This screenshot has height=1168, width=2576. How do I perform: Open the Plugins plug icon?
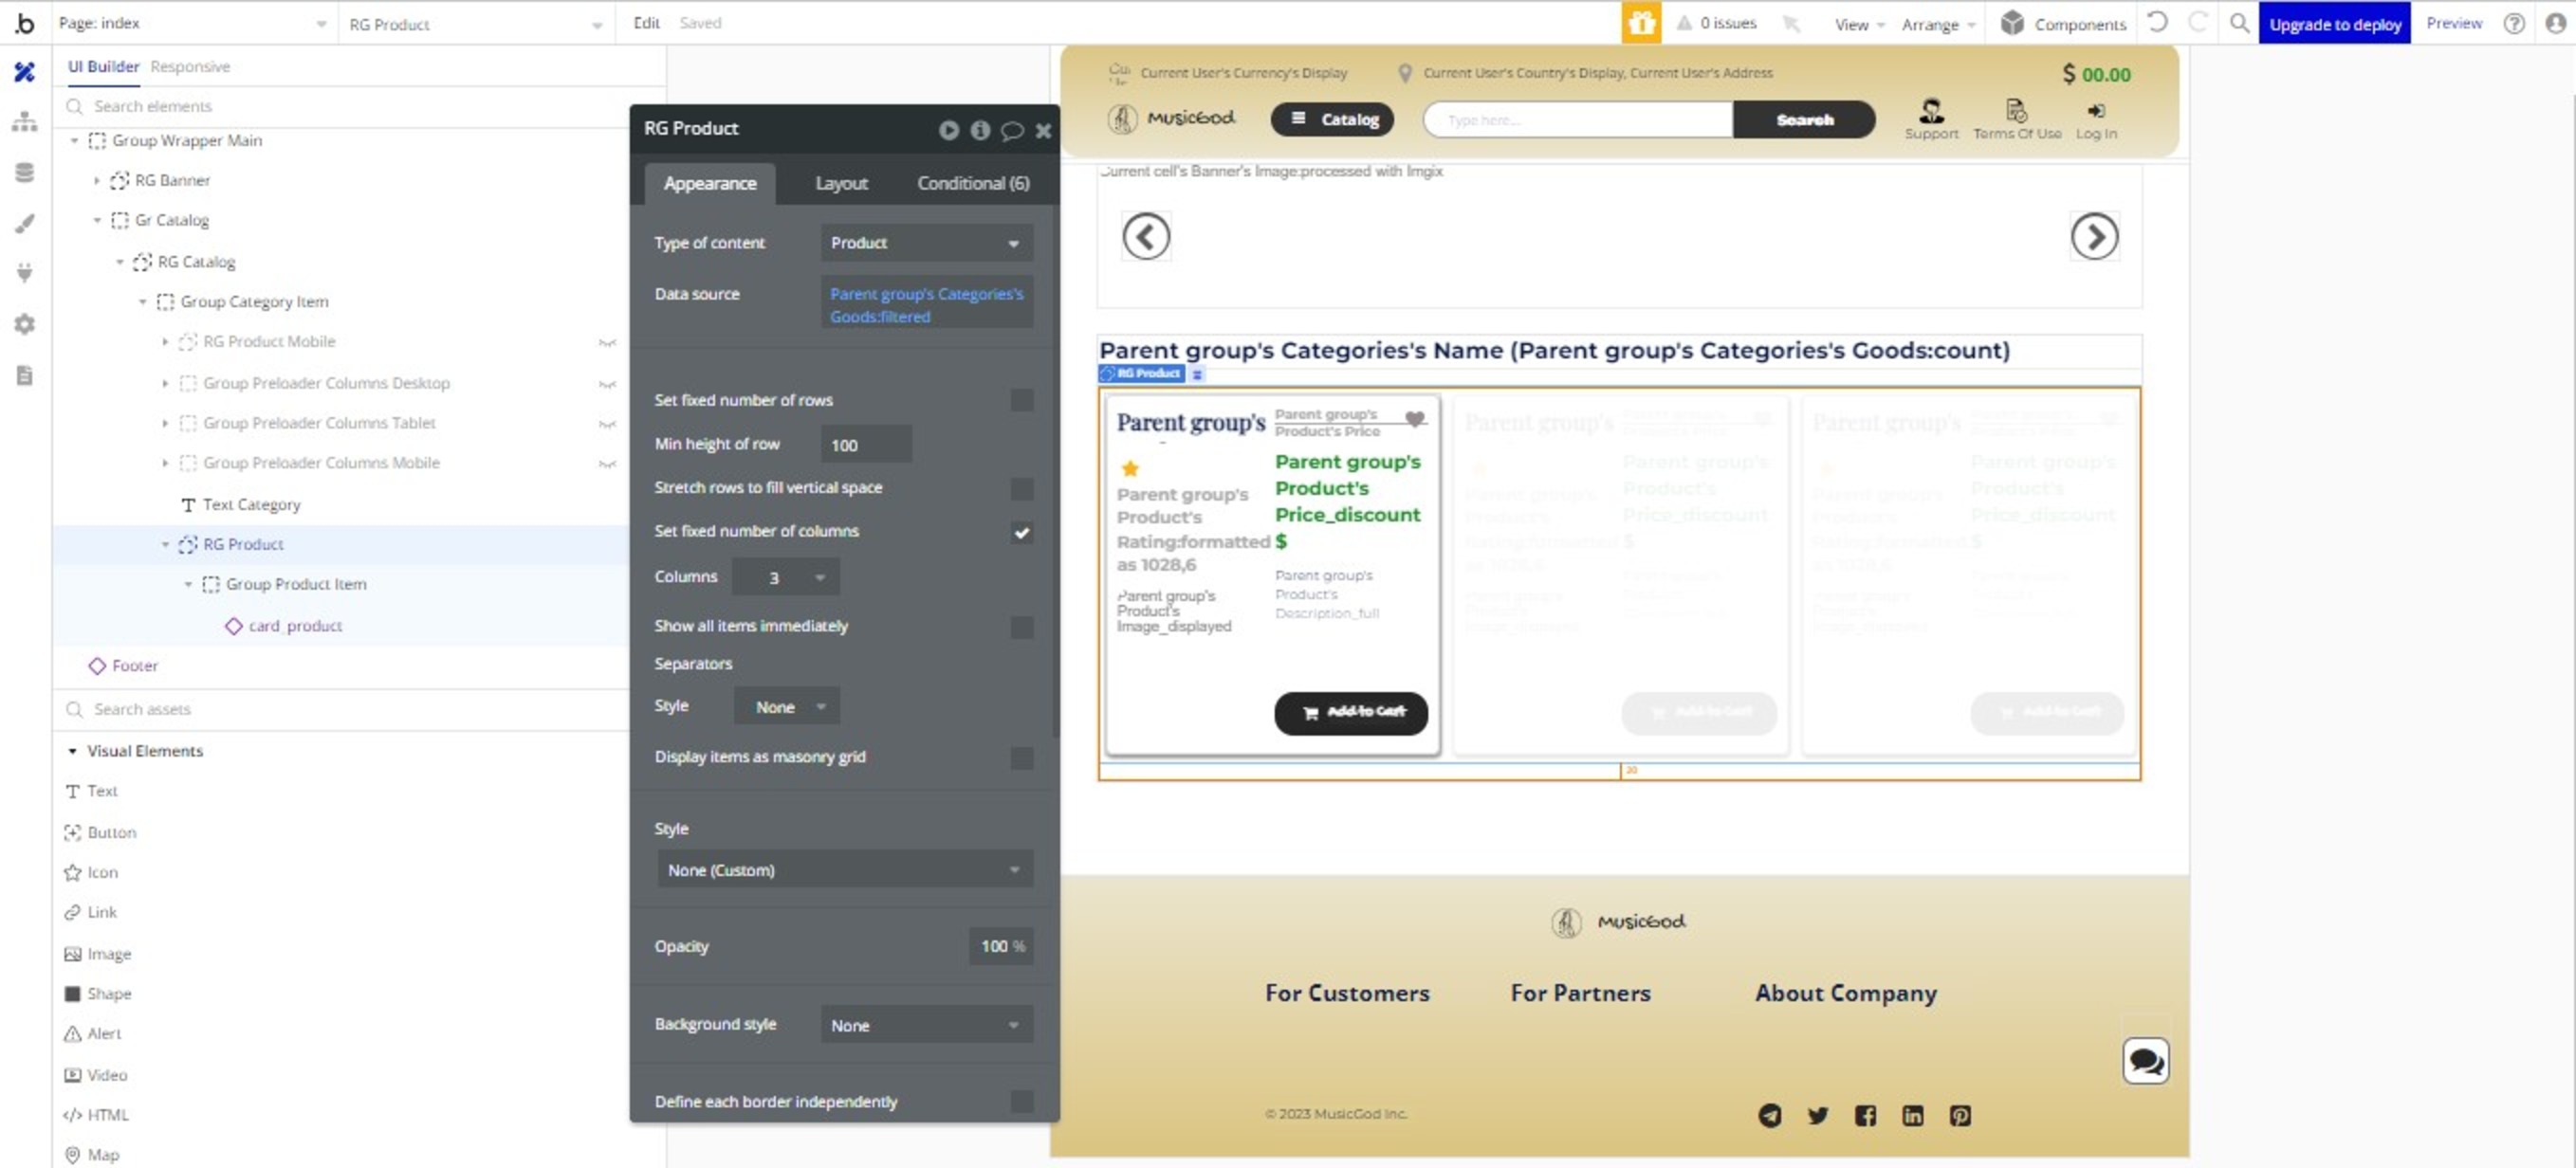tap(24, 273)
